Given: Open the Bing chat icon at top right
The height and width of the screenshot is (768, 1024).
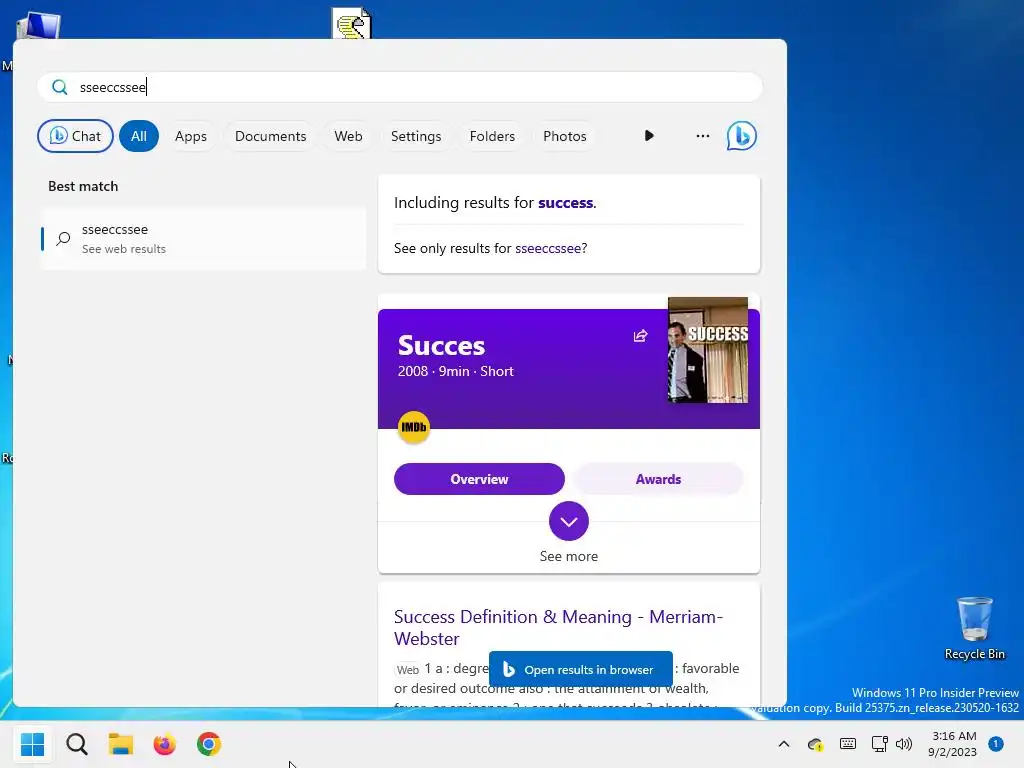Looking at the screenshot, I should [x=741, y=136].
